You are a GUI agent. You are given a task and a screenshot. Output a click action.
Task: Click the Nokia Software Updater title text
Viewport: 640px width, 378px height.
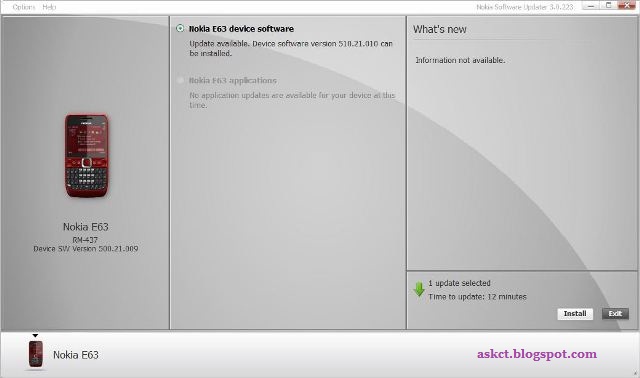point(524,7)
